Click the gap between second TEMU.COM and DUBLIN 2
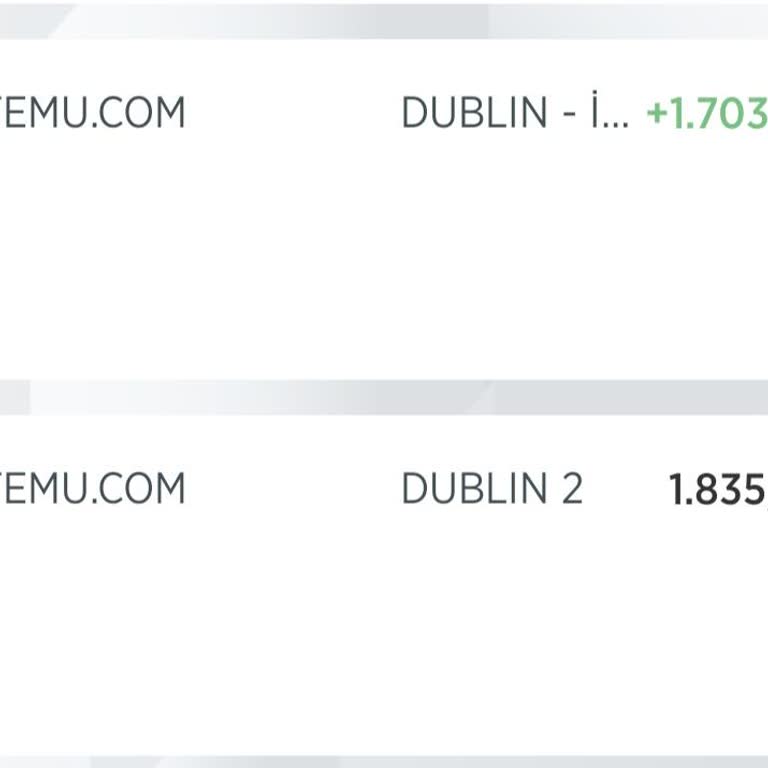The image size is (768, 768). tap(293, 489)
